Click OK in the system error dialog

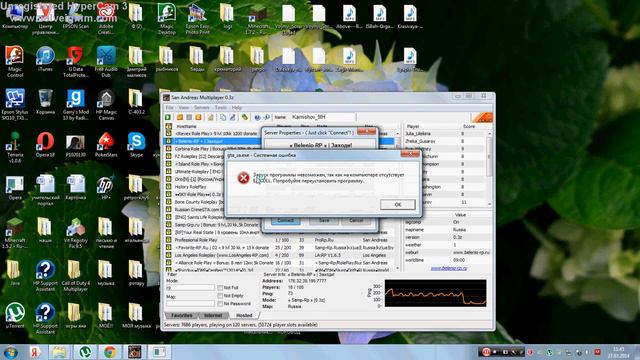(398, 204)
